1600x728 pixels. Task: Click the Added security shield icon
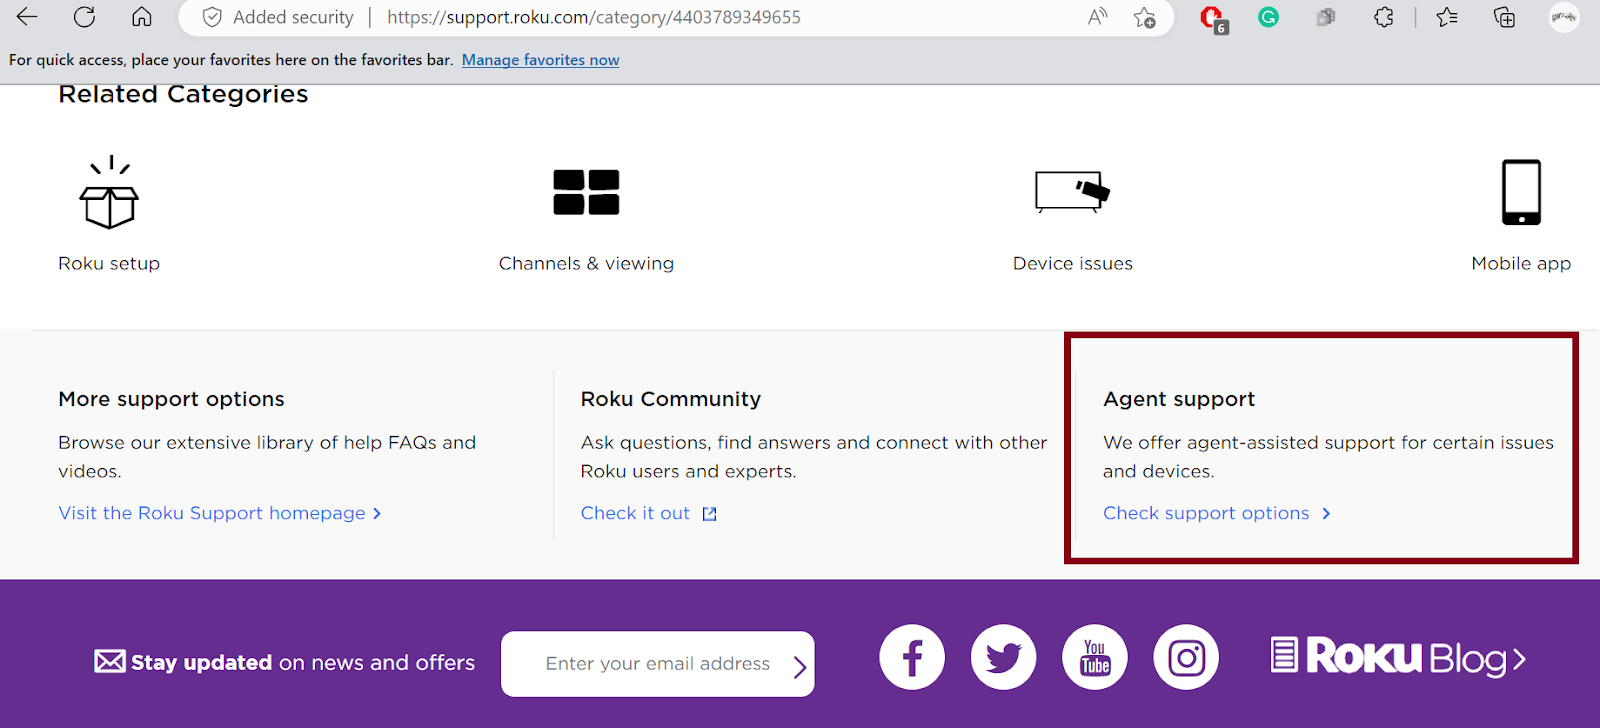click(x=212, y=17)
